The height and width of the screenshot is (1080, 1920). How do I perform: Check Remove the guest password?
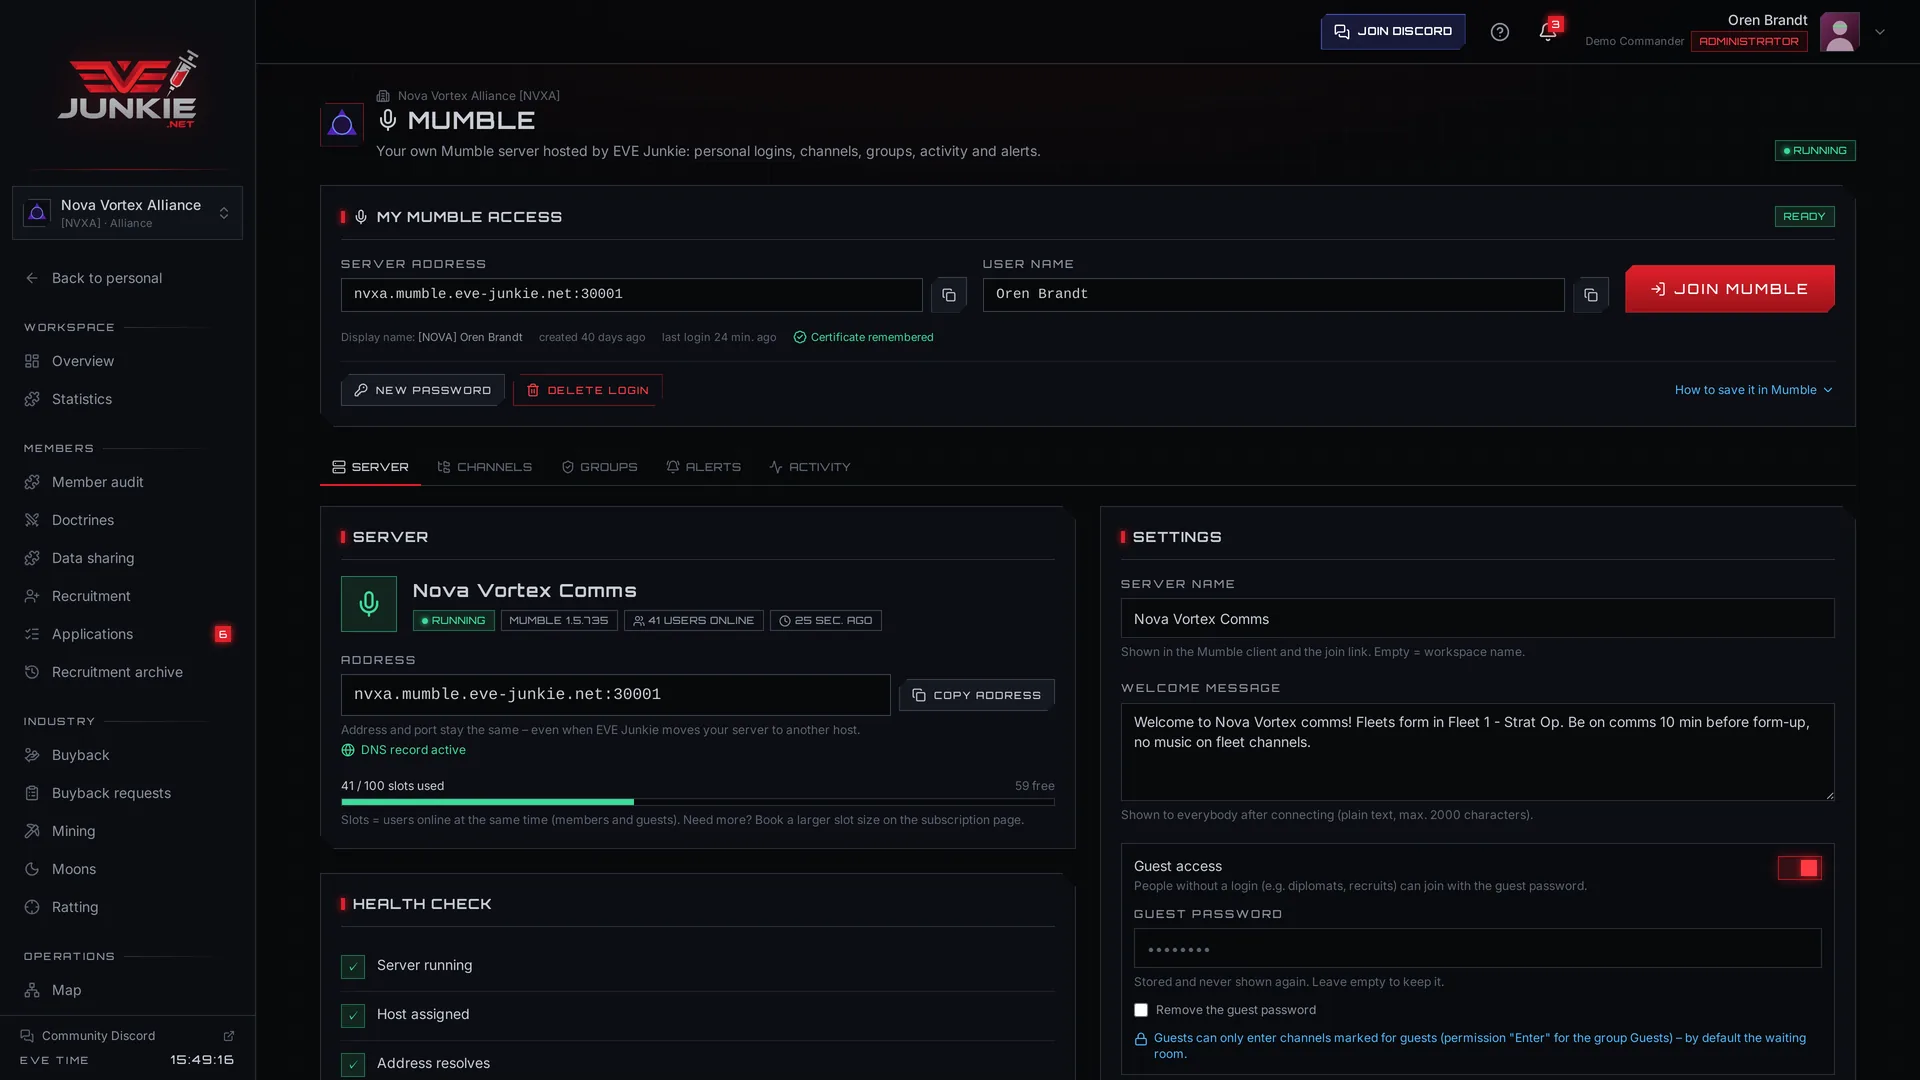click(x=1141, y=1010)
